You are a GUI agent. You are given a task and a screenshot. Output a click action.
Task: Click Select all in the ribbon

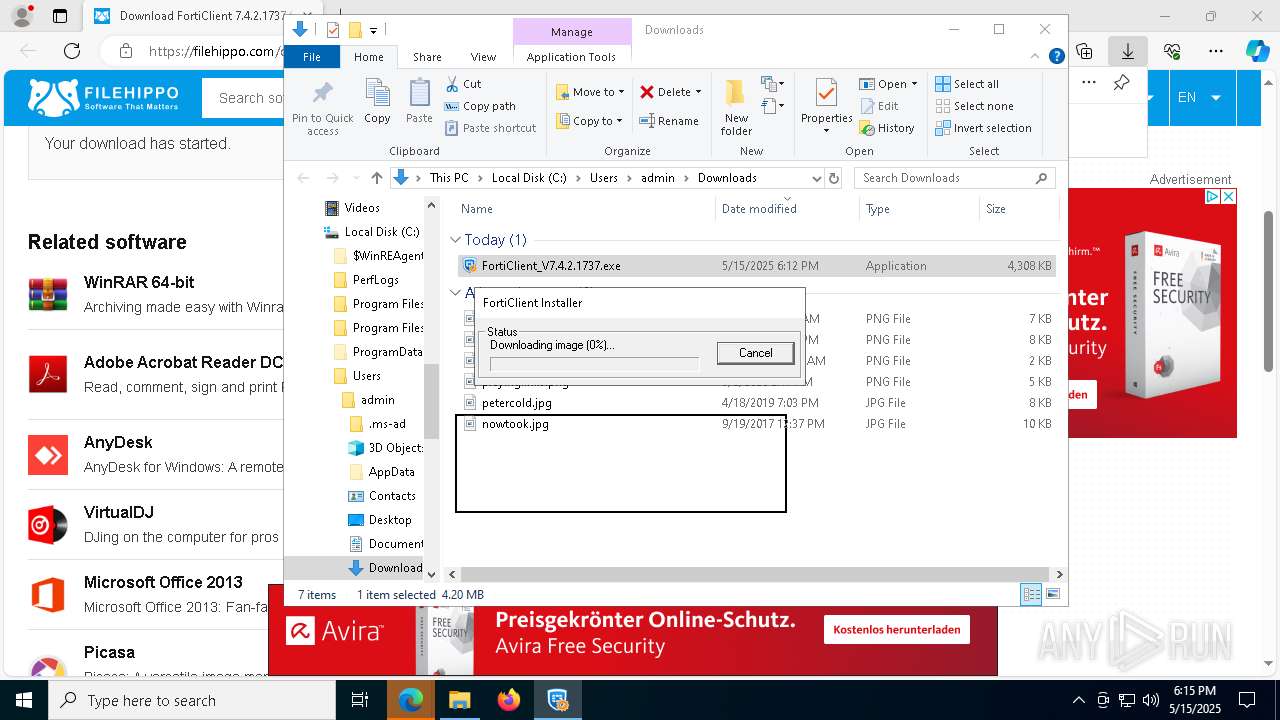pyautogui.click(x=967, y=84)
